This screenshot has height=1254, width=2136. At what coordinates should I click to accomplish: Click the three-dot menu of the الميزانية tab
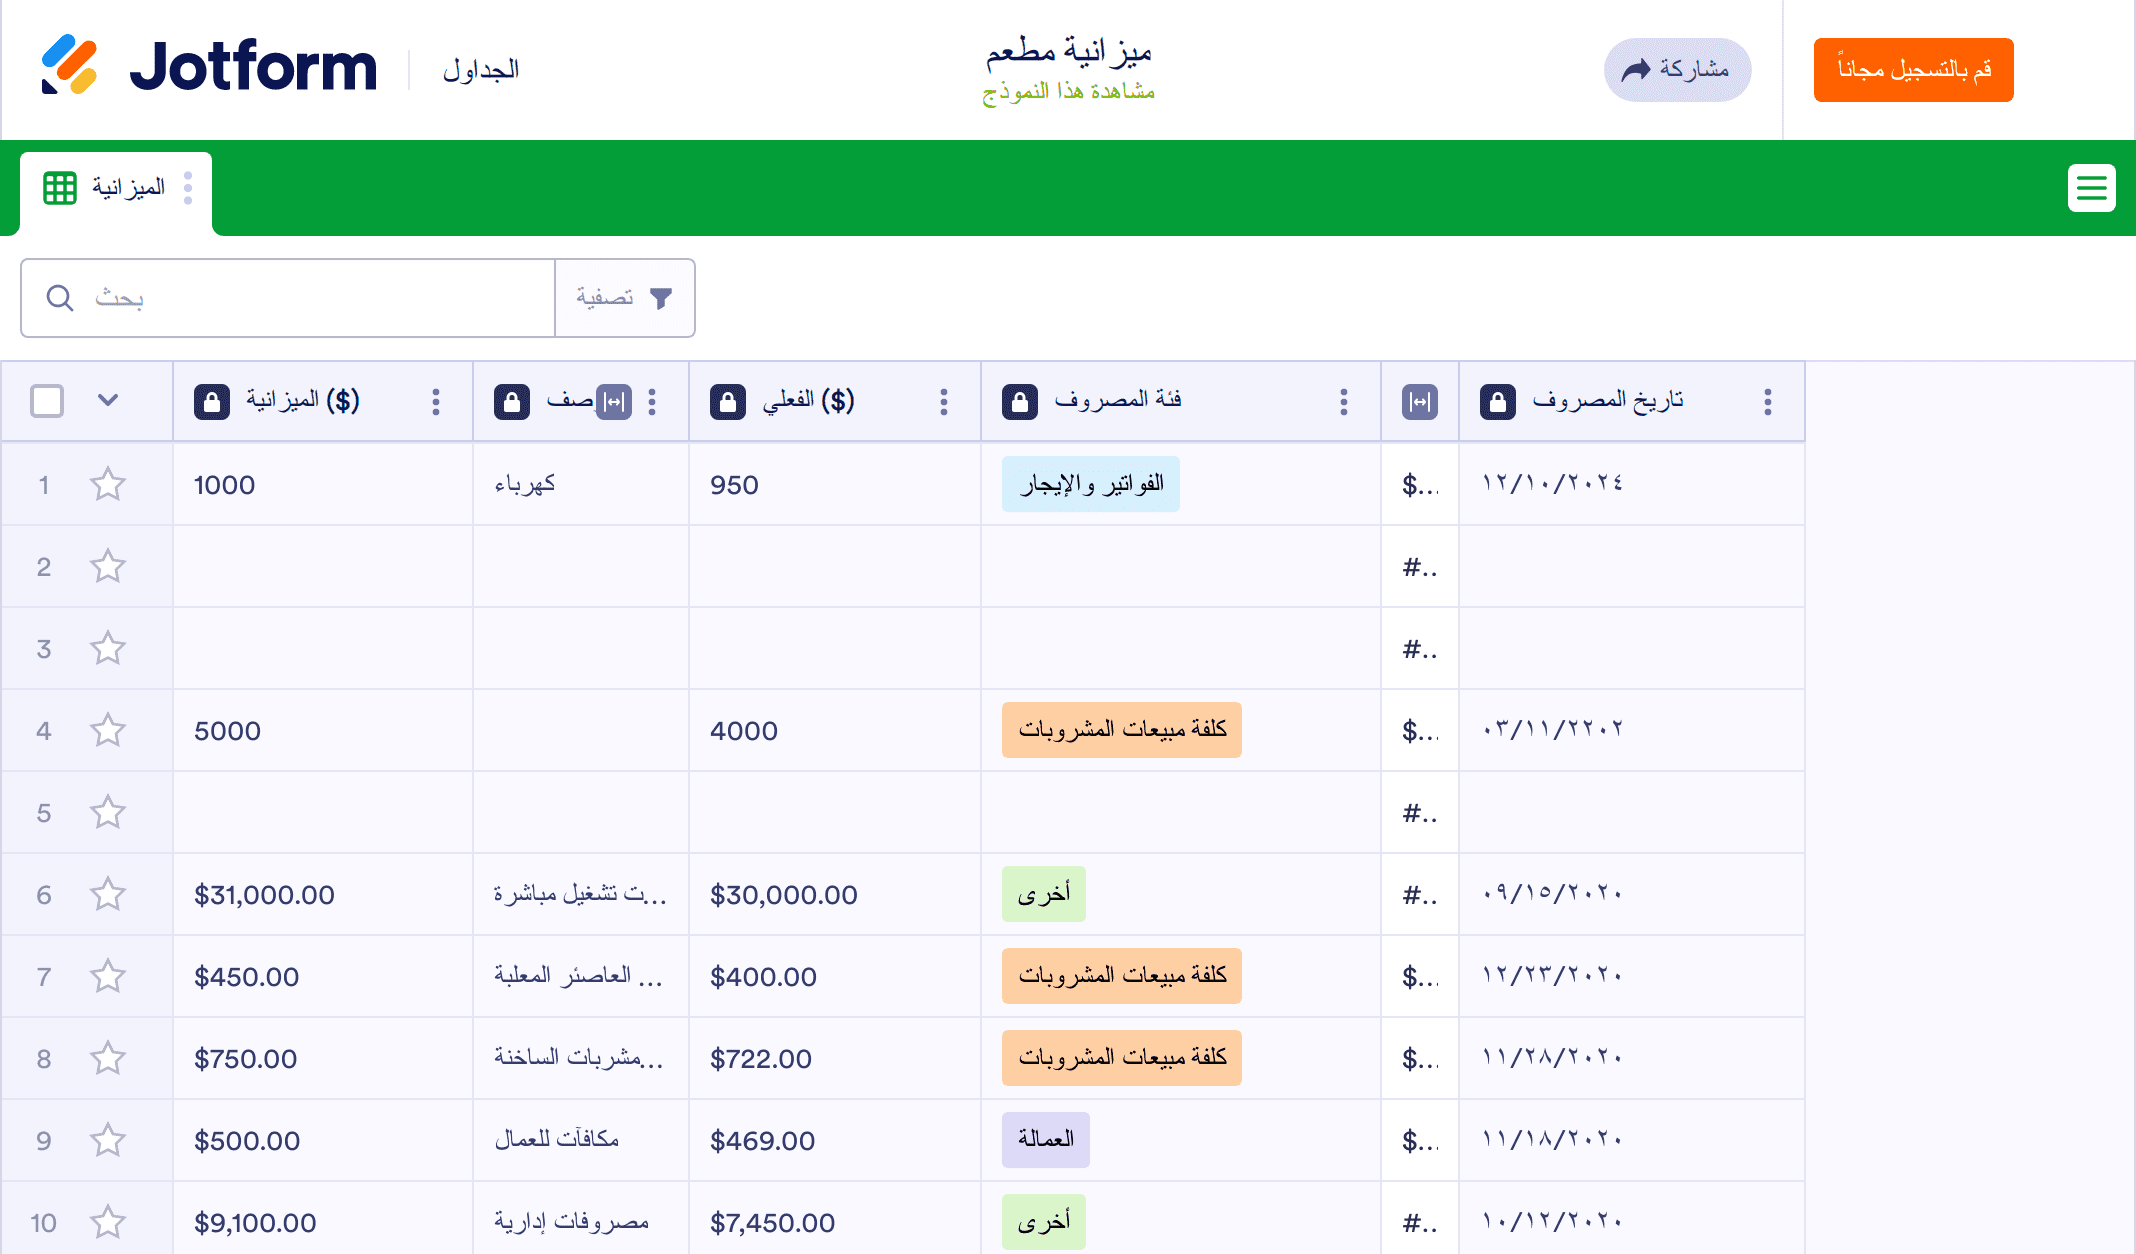(188, 188)
